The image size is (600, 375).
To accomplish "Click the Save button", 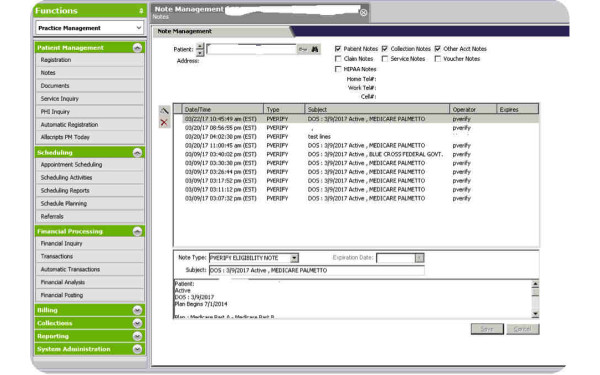I will tap(487, 329).
